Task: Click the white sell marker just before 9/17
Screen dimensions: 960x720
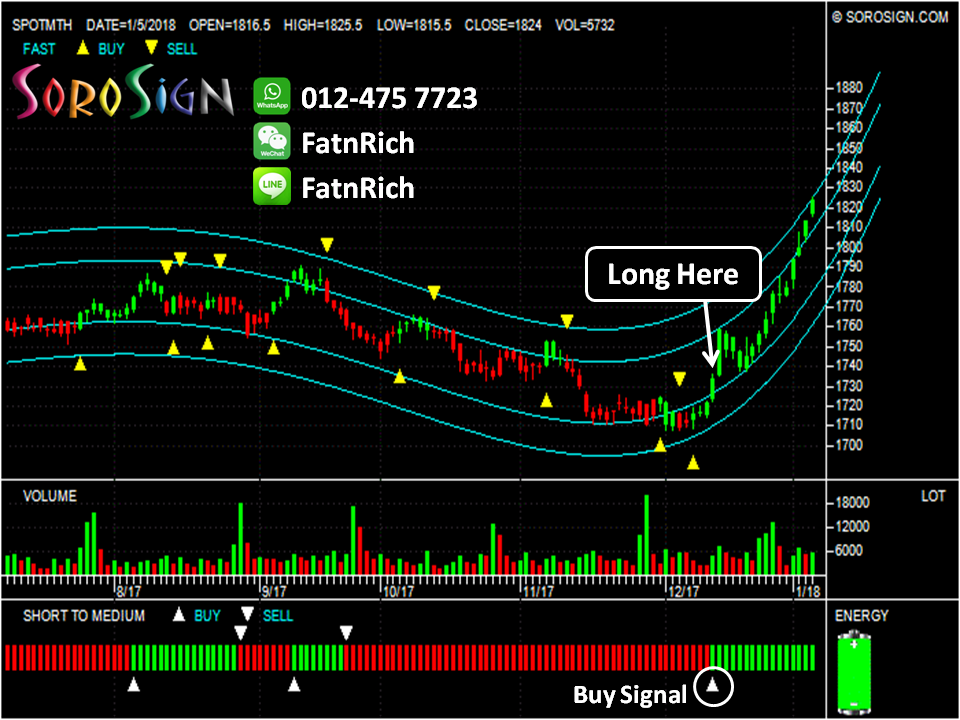Action: pyautogui.click(x=241, y=632)
